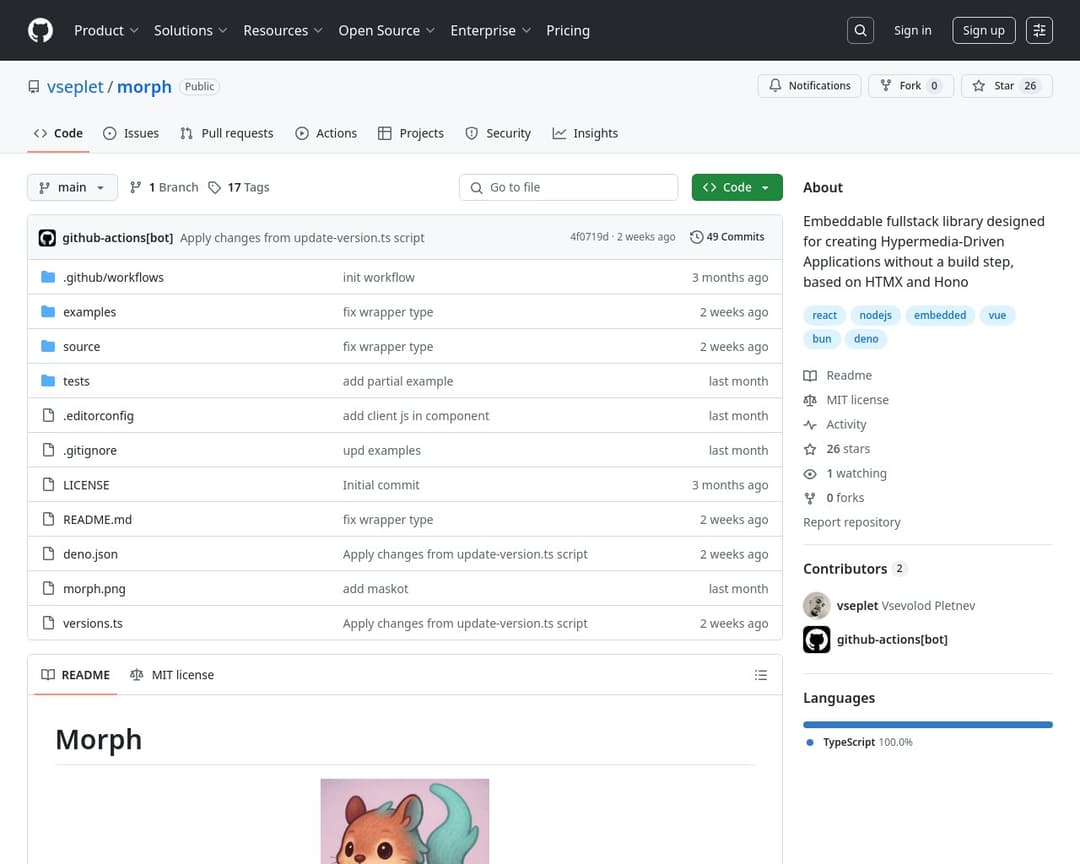
Task: Go to the Pricing page
Action: (568, 30)
